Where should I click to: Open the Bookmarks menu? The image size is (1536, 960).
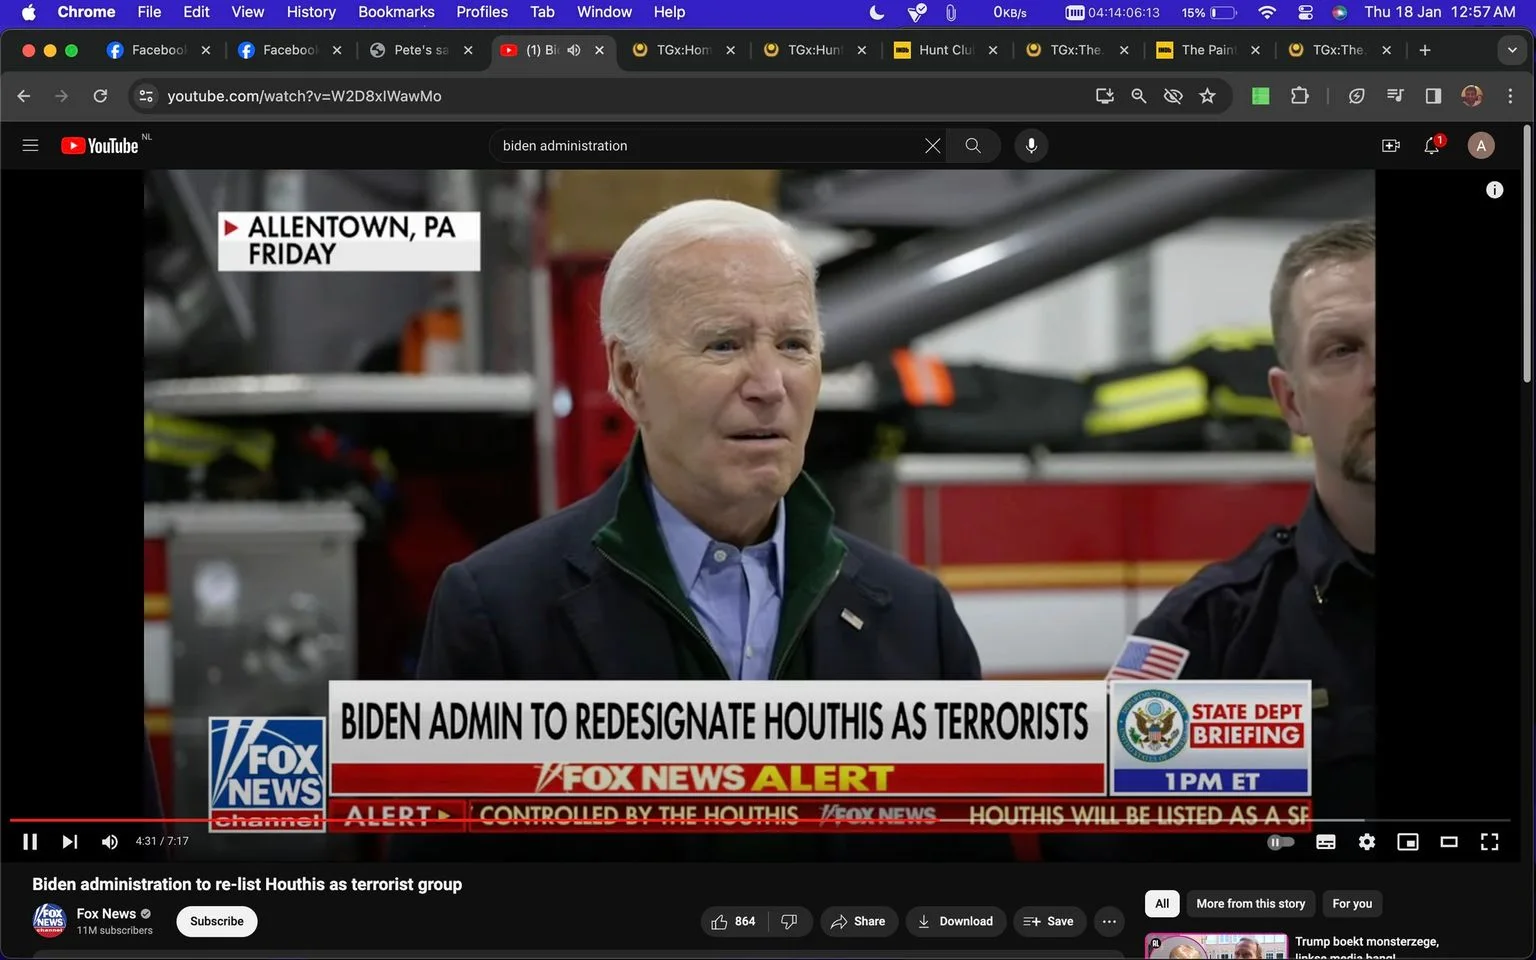point(396,12)
